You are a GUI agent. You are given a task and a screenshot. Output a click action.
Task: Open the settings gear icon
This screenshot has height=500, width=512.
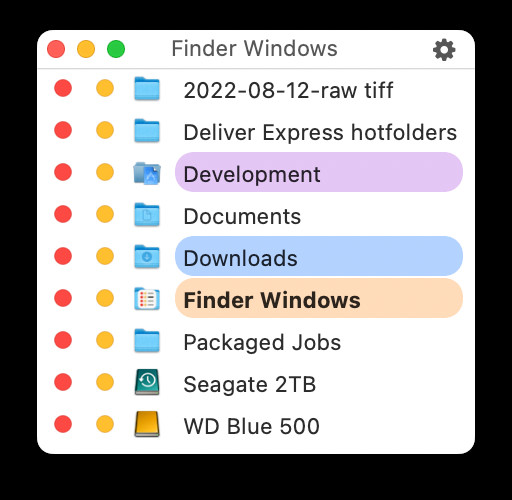444,50
